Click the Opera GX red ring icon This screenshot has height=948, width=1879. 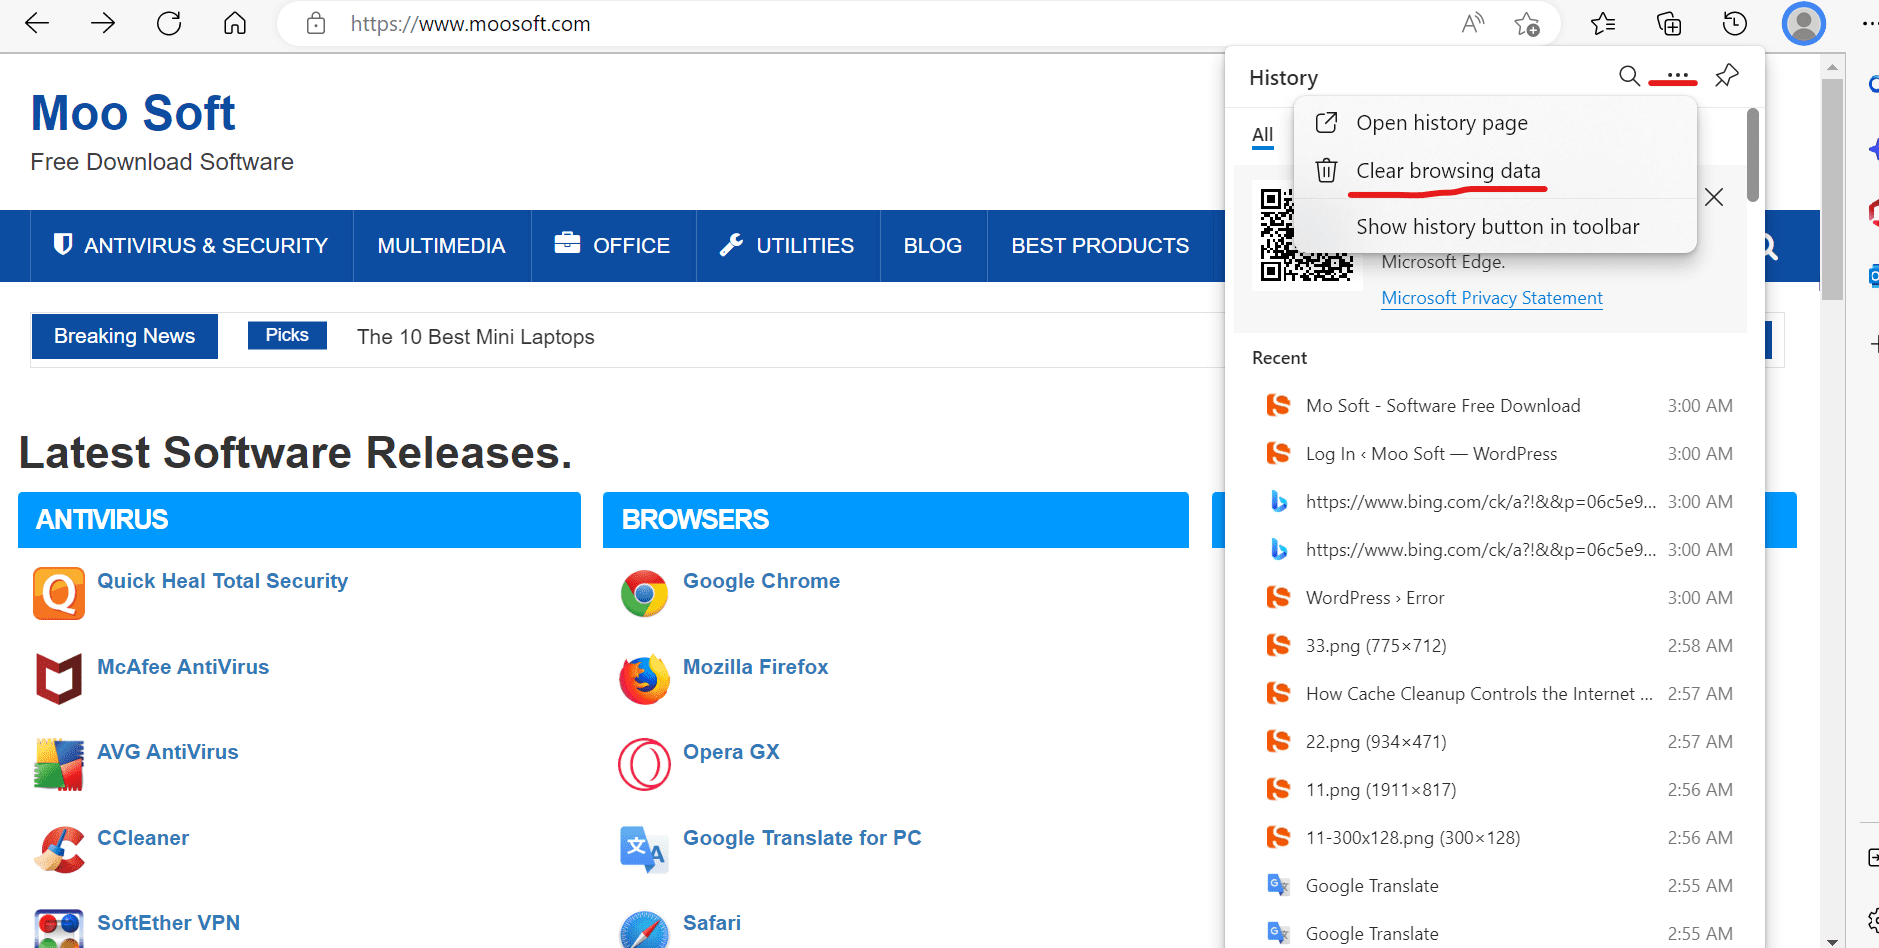click(x=644, y=765)
